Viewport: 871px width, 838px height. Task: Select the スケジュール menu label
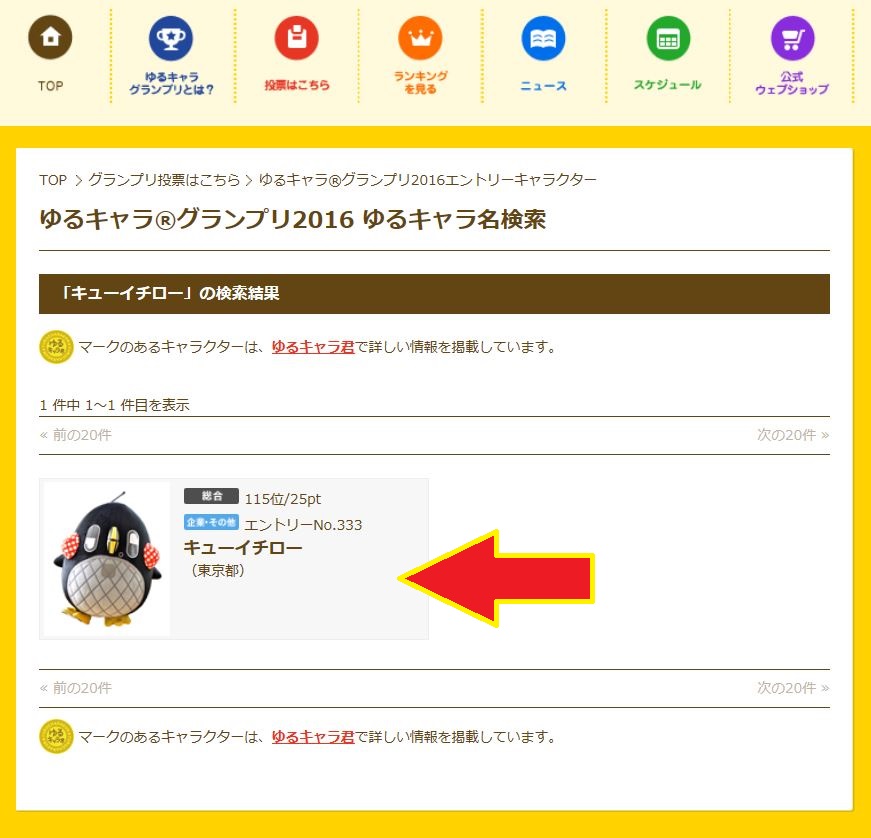[x=668, y=84]
